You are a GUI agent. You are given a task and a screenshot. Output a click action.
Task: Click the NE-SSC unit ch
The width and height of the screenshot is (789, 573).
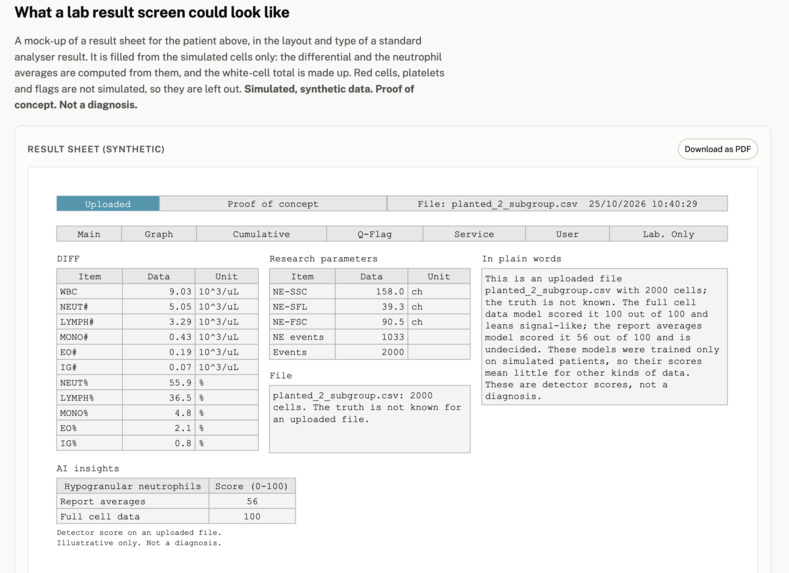(439, 292)
